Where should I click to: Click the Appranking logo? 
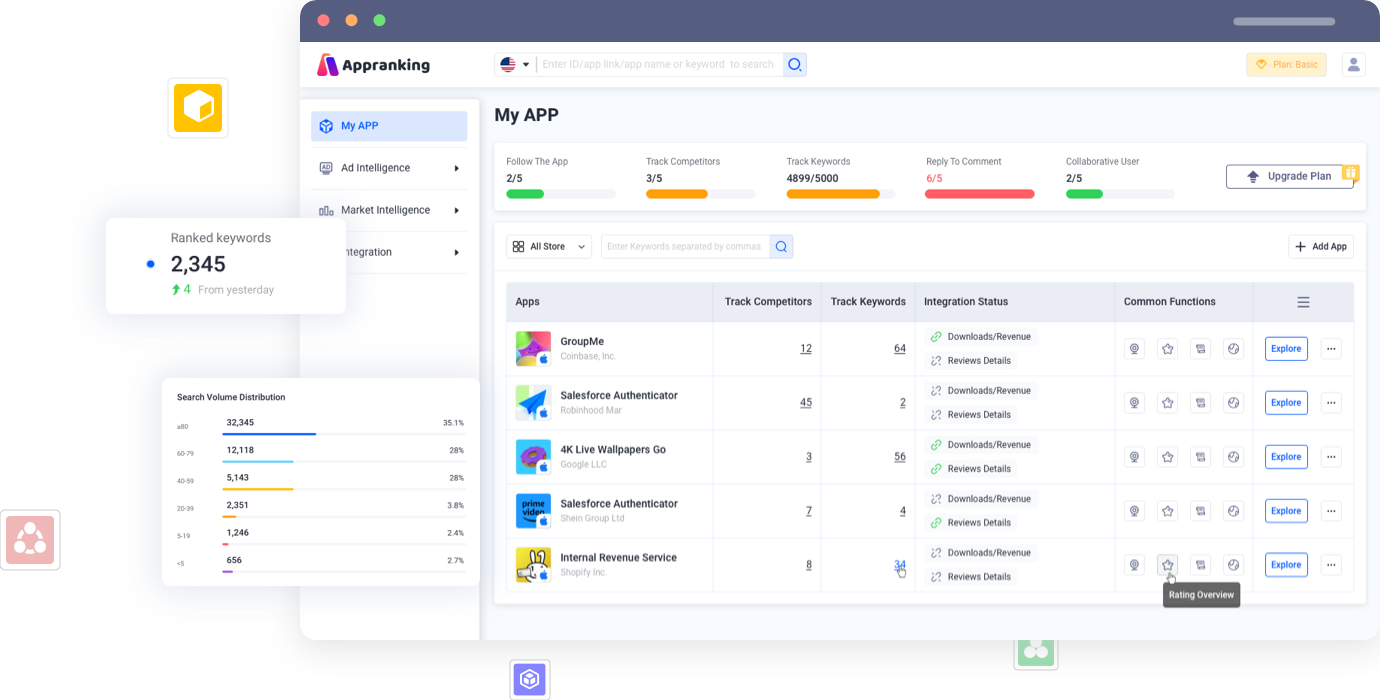coord(373,65)
